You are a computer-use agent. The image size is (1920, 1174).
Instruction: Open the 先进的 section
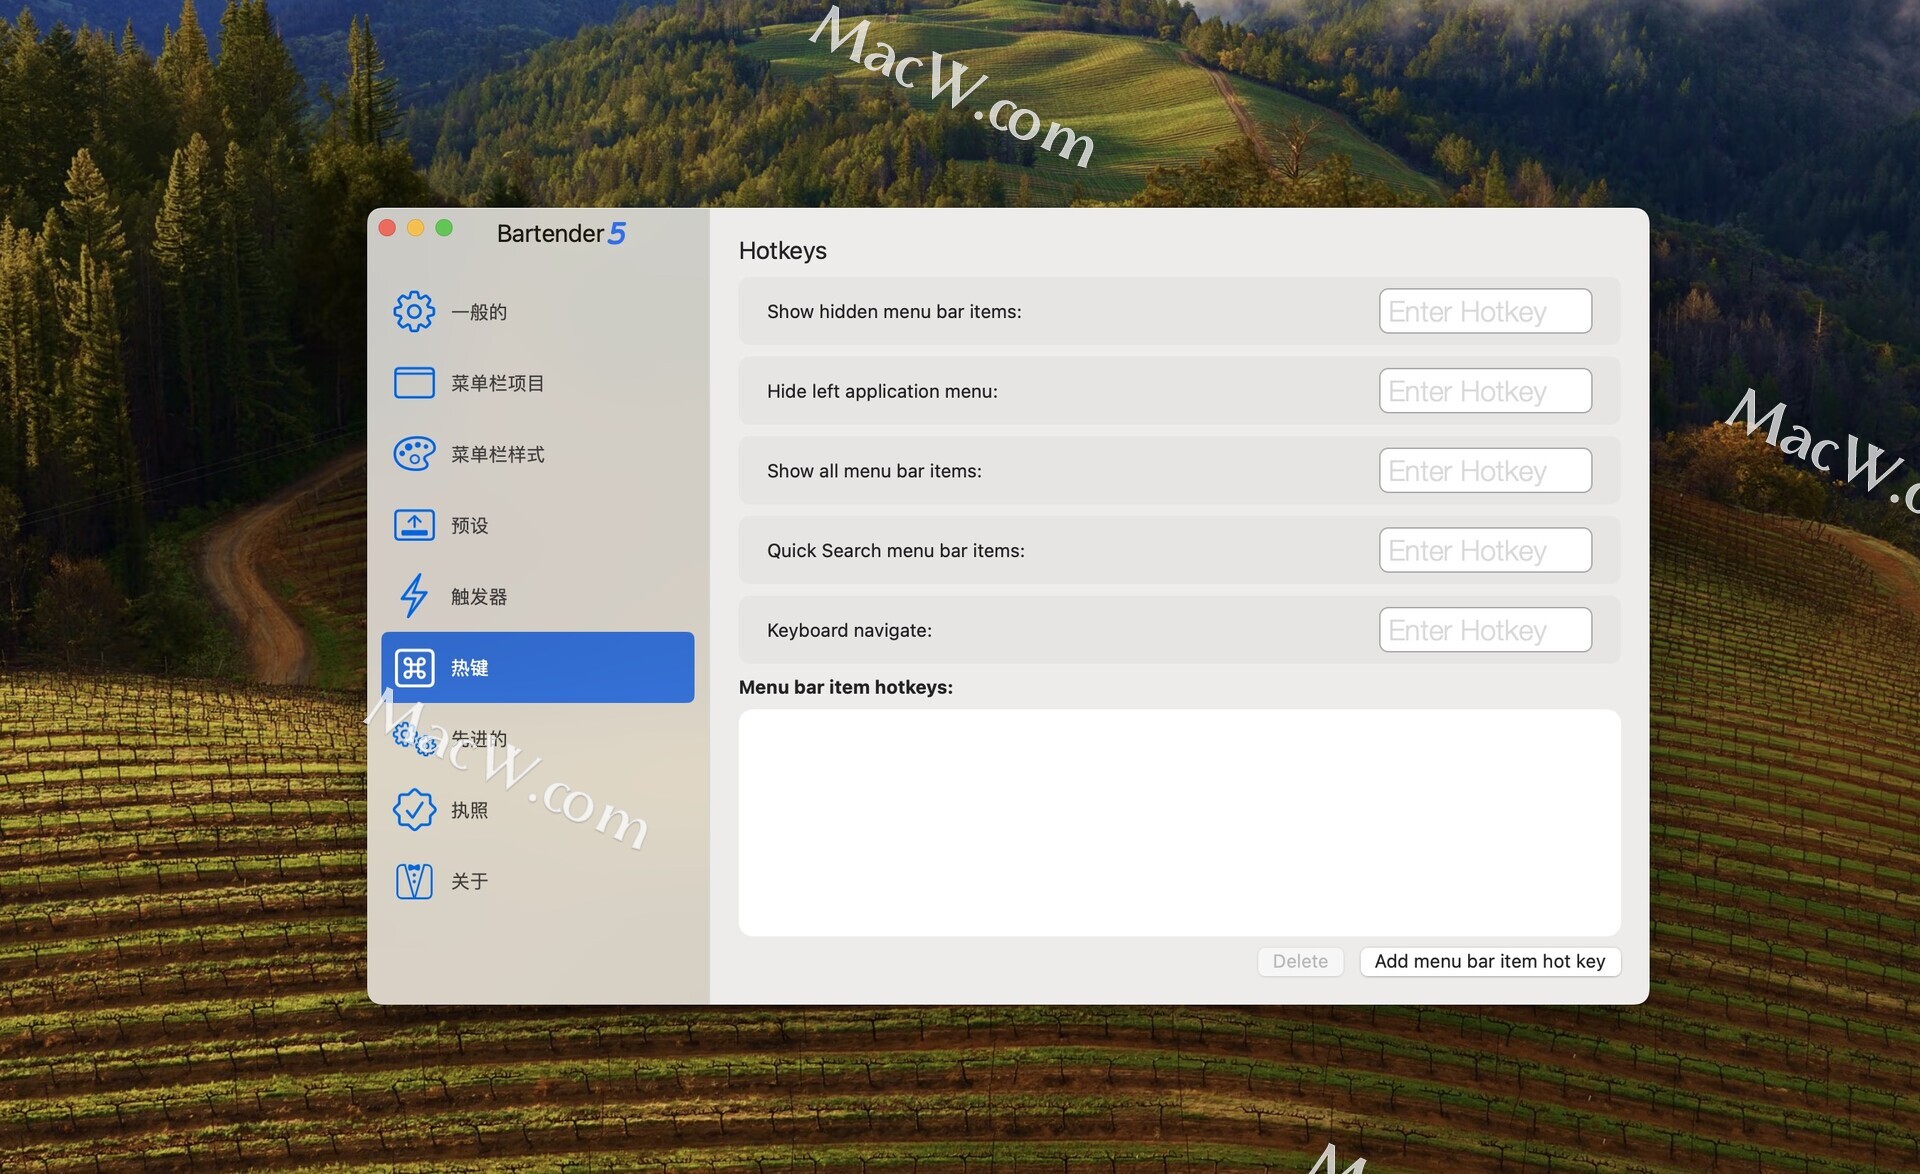[537, 739]
